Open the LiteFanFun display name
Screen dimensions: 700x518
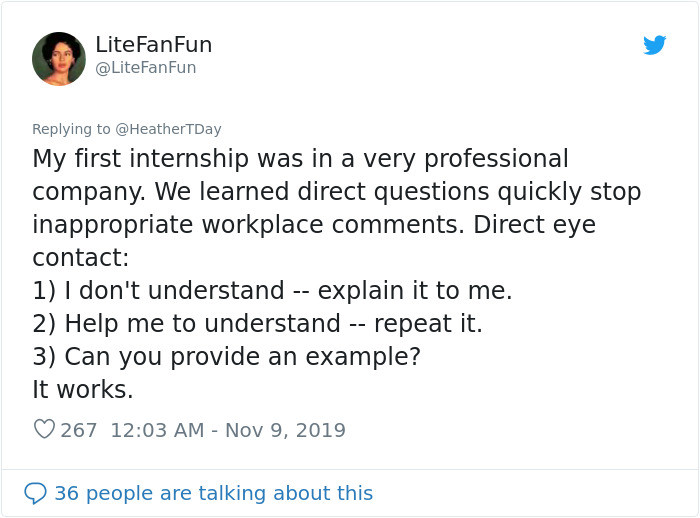coord(153,45)
